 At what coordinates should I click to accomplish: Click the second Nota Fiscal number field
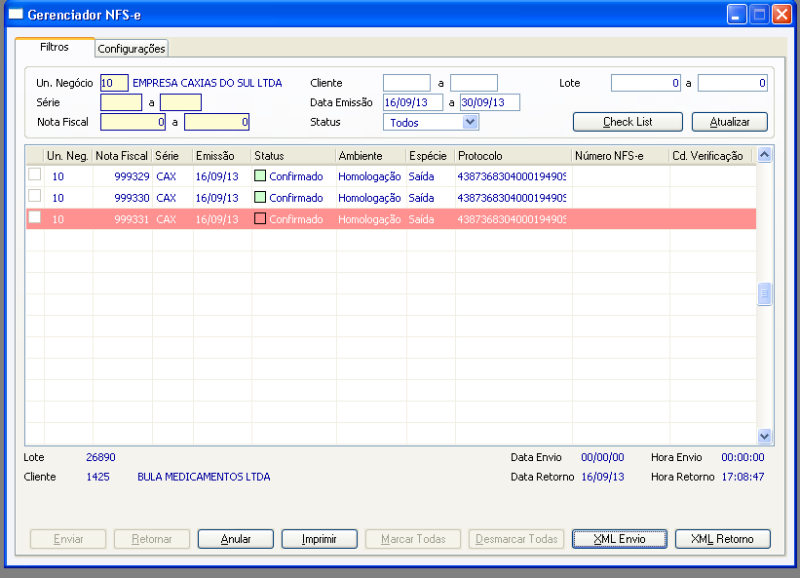216,122
